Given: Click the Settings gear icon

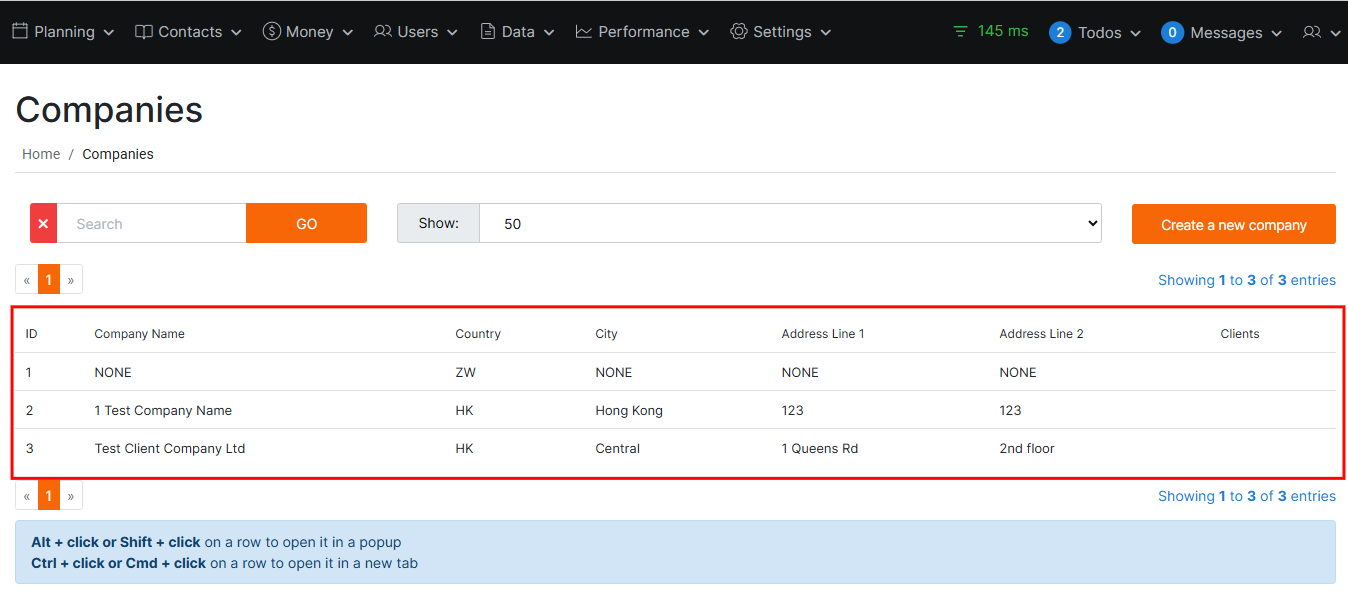Looking at the screenshot, I should point(739,31).
